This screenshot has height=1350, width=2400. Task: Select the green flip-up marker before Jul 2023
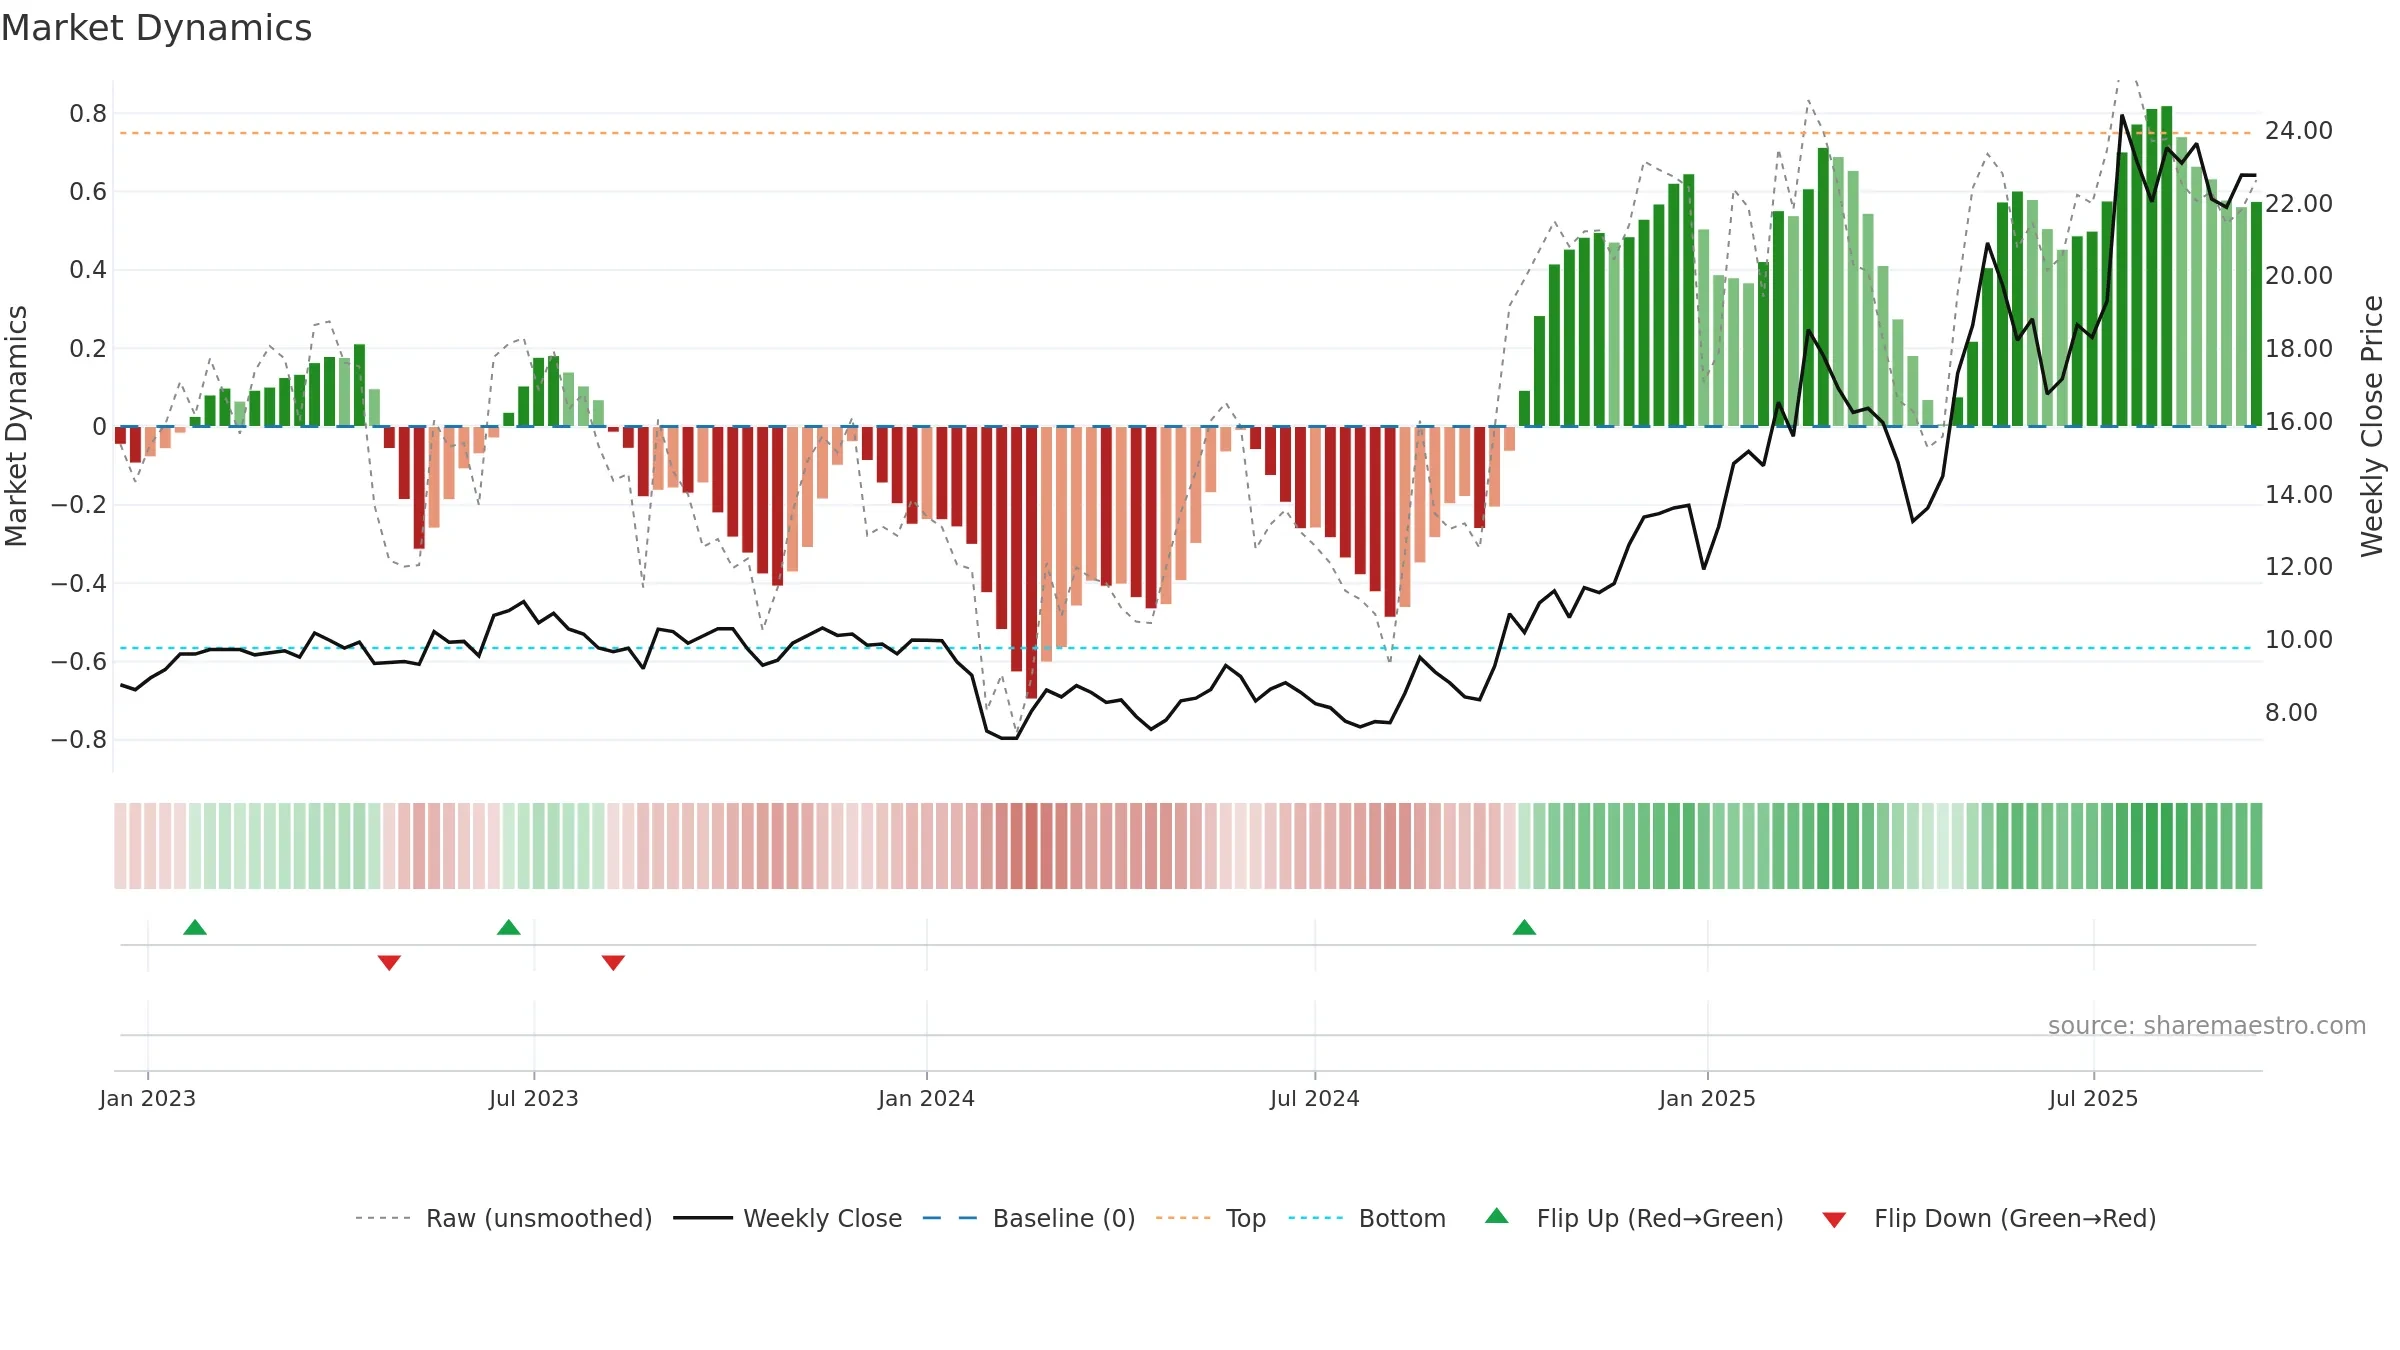pos(509,927)
